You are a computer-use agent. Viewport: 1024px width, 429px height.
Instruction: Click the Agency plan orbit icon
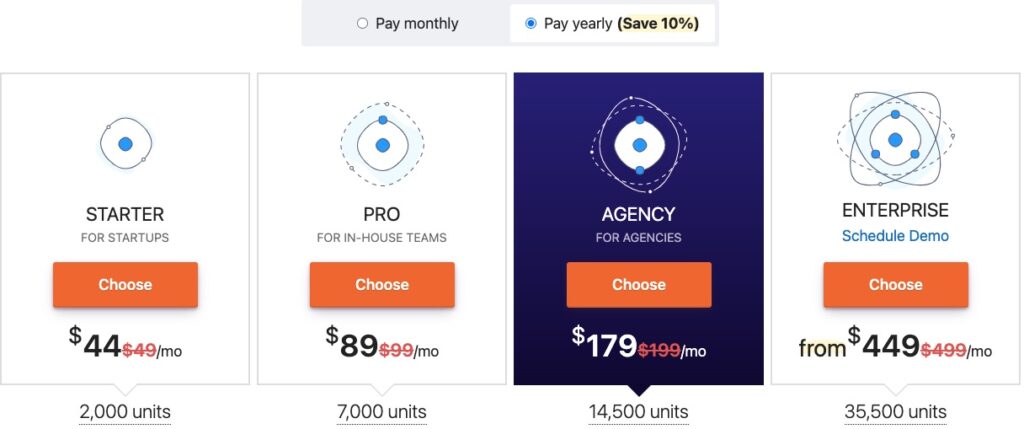click(x=639, y=145)
